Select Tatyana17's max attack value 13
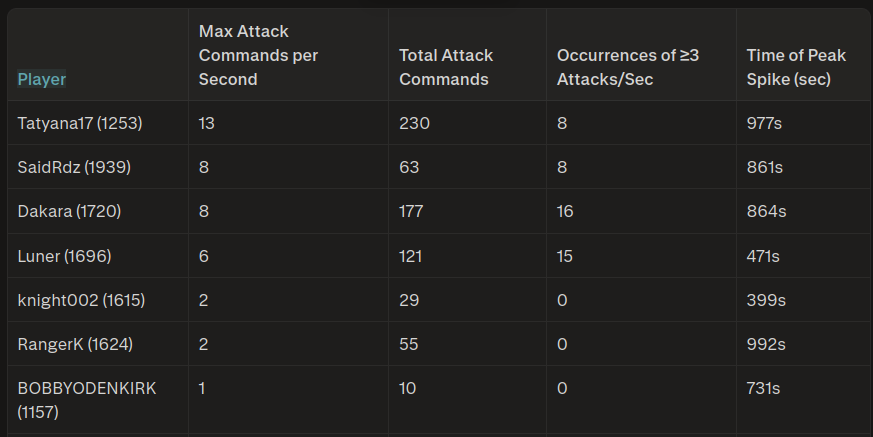 click(x=206, y=123)
